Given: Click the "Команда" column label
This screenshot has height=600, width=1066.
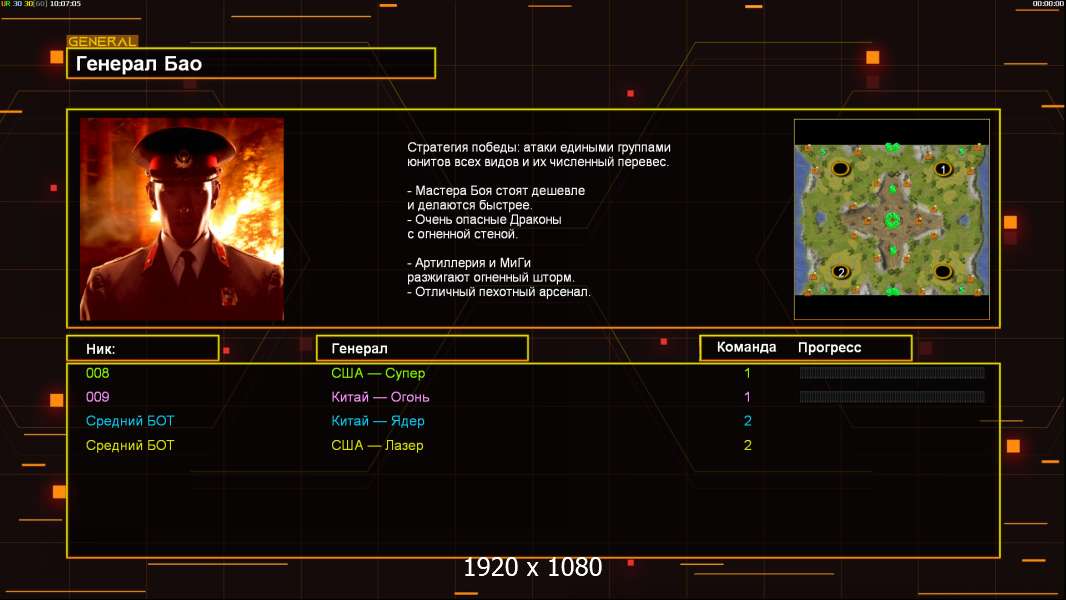Looking at the screenshot, I should 746,348.
